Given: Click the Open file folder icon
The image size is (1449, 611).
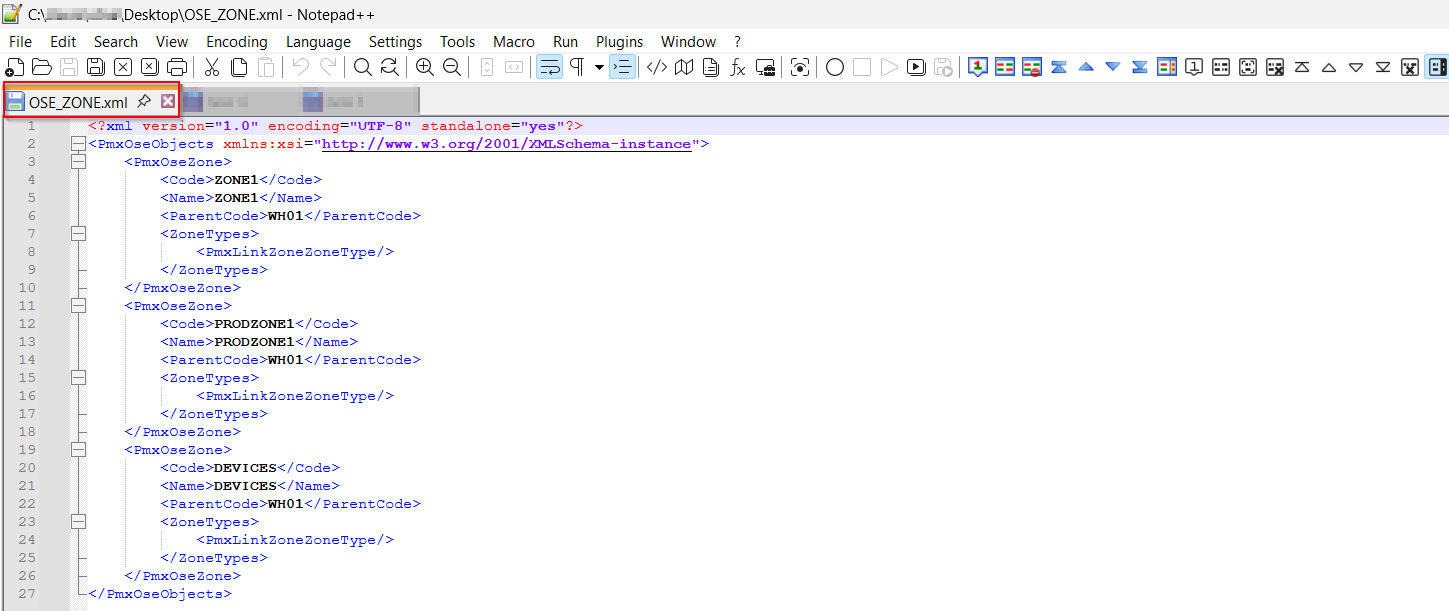Looking at the screenshot, I should 42,67.
